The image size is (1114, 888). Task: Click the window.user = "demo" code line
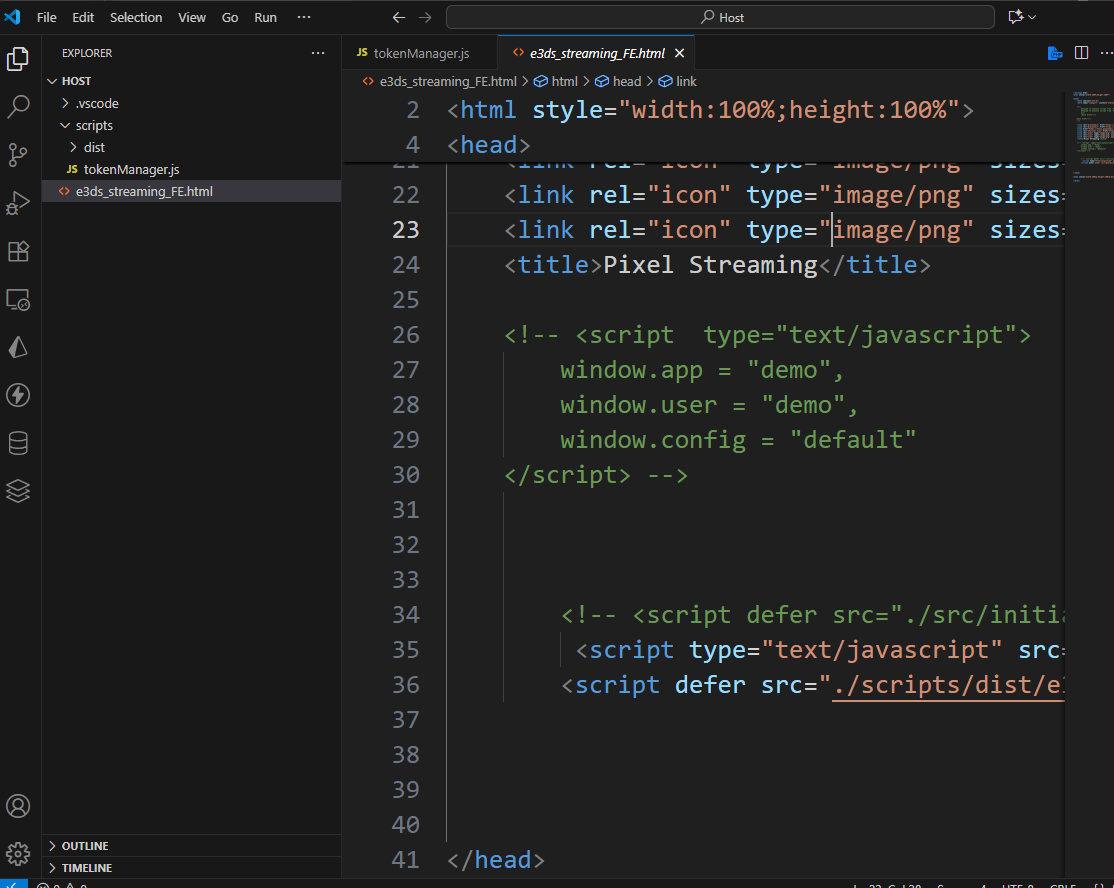coord(709,405)
